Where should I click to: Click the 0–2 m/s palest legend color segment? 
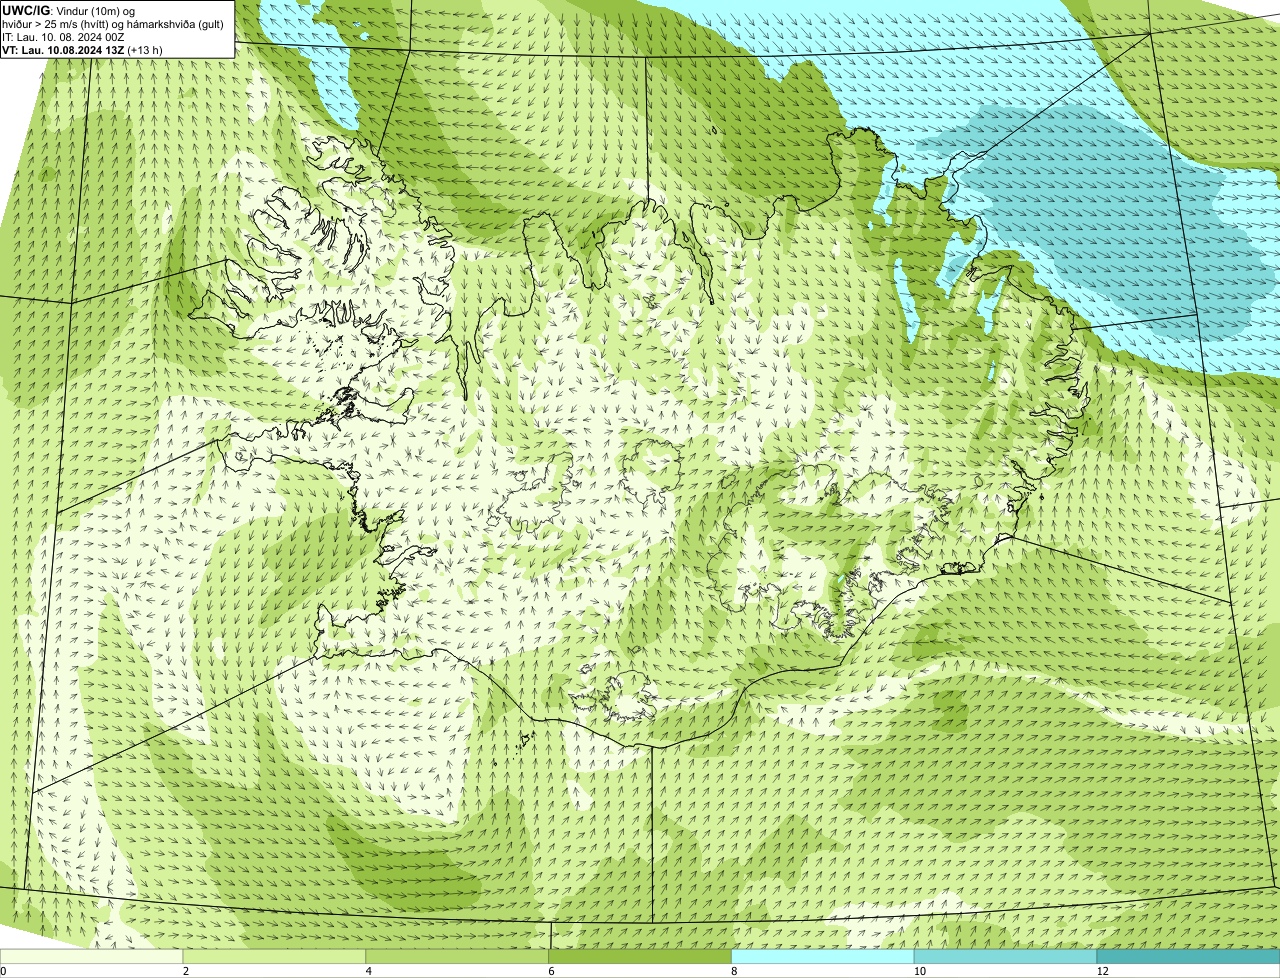coord(92,957)
